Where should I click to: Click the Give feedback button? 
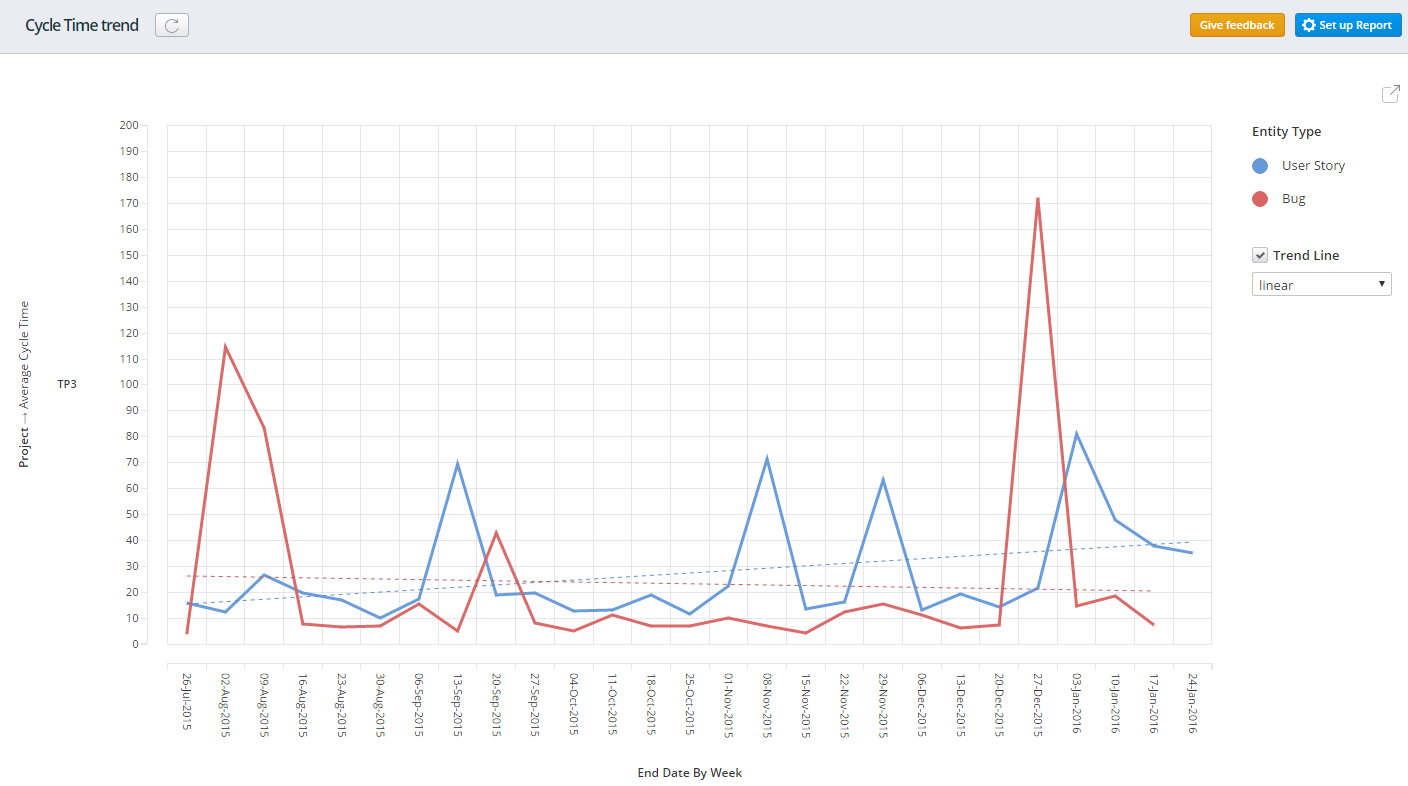(x=1237, y=25)
